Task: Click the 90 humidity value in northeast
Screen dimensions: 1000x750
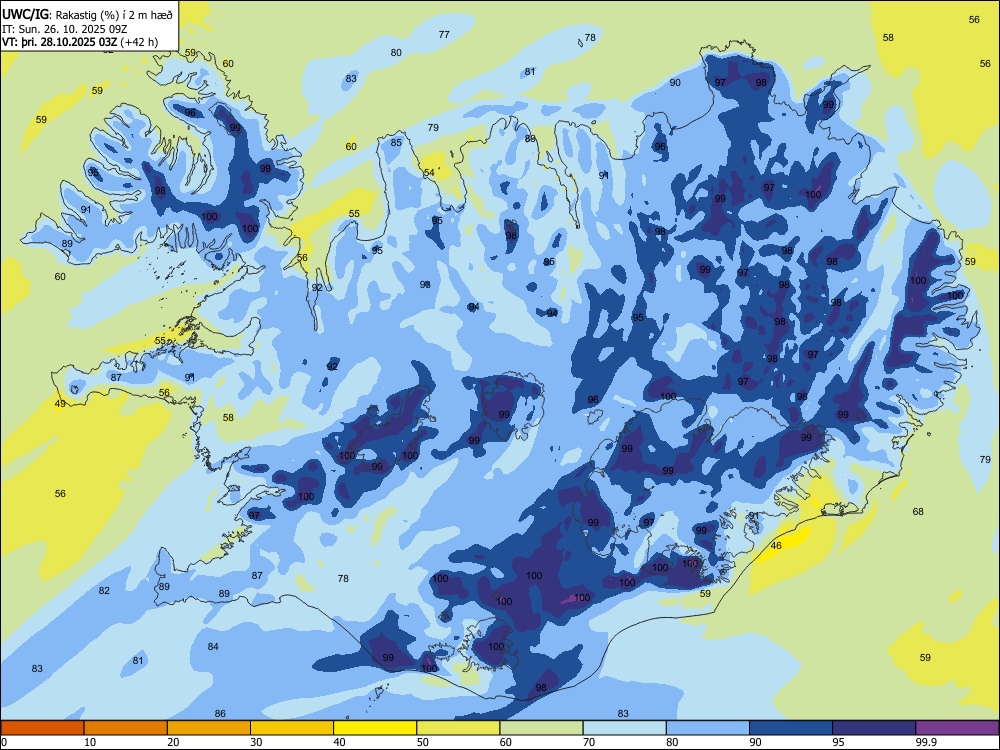Action: point(675,83)
